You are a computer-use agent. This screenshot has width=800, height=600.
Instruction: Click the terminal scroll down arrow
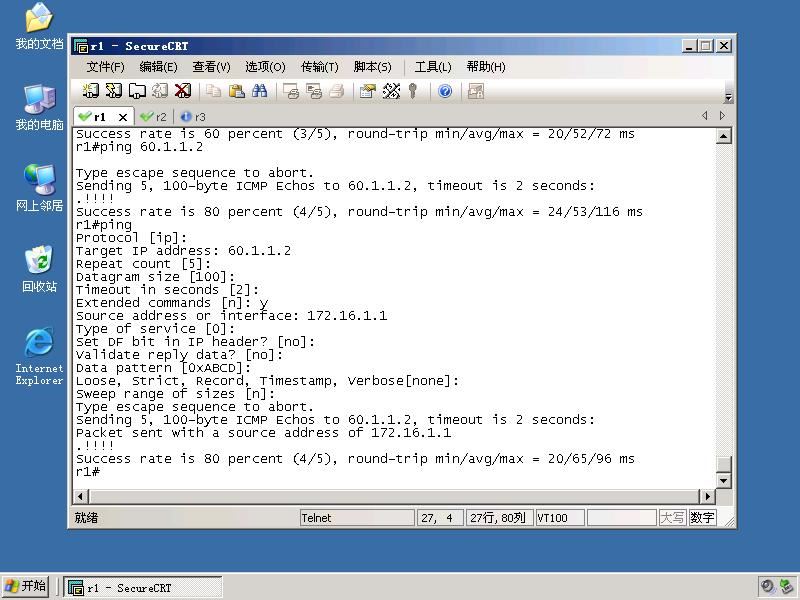tap(723, 480)
